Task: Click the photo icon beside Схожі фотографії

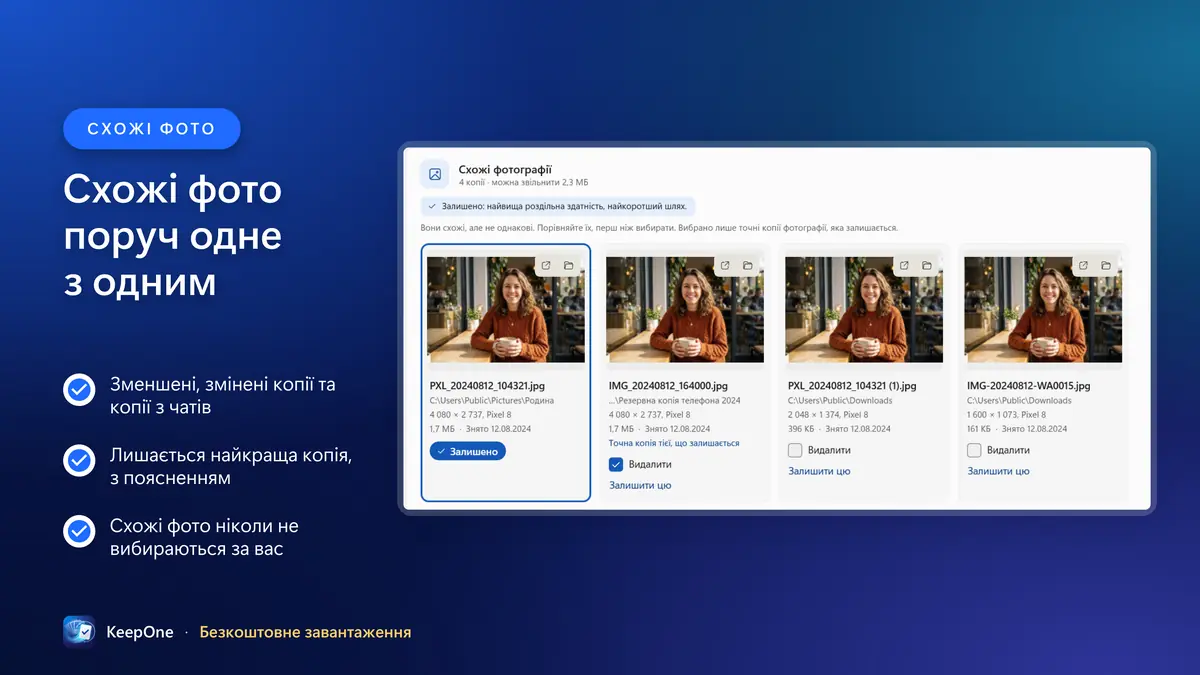Action: tap(435, 174)
